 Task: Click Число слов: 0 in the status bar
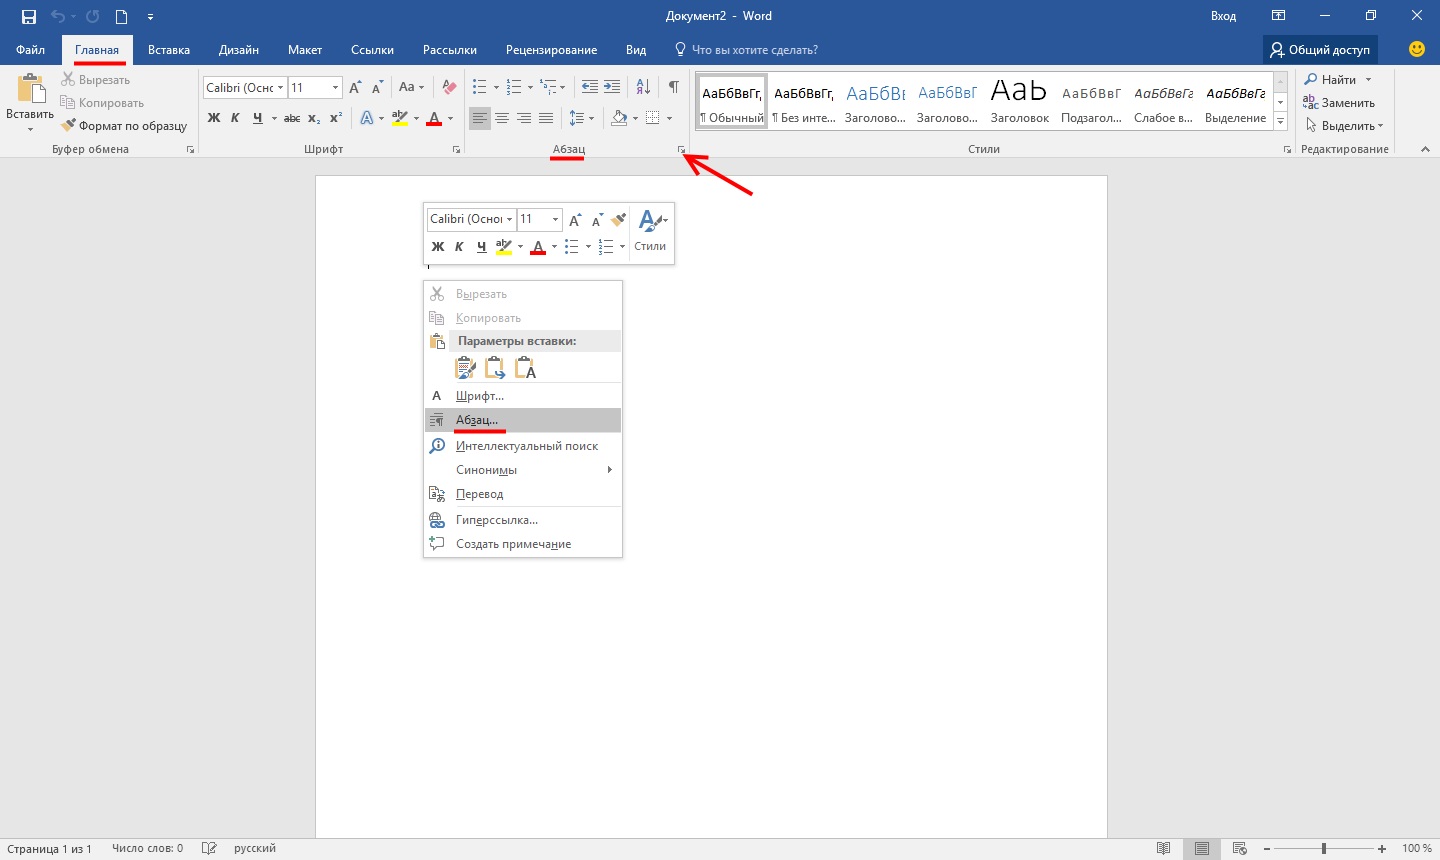(x=148, y=848)
